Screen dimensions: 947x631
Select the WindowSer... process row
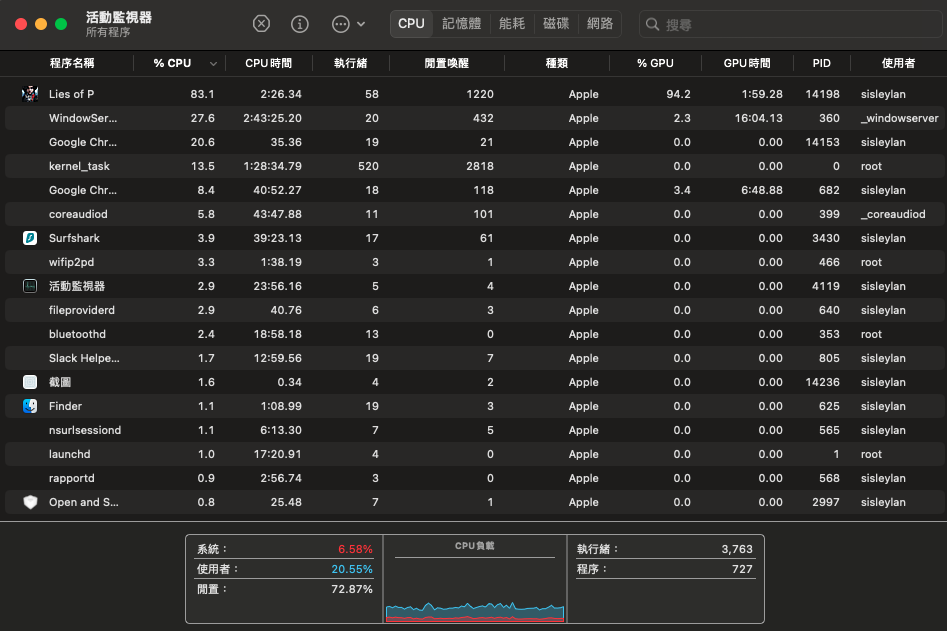point(475,118)
